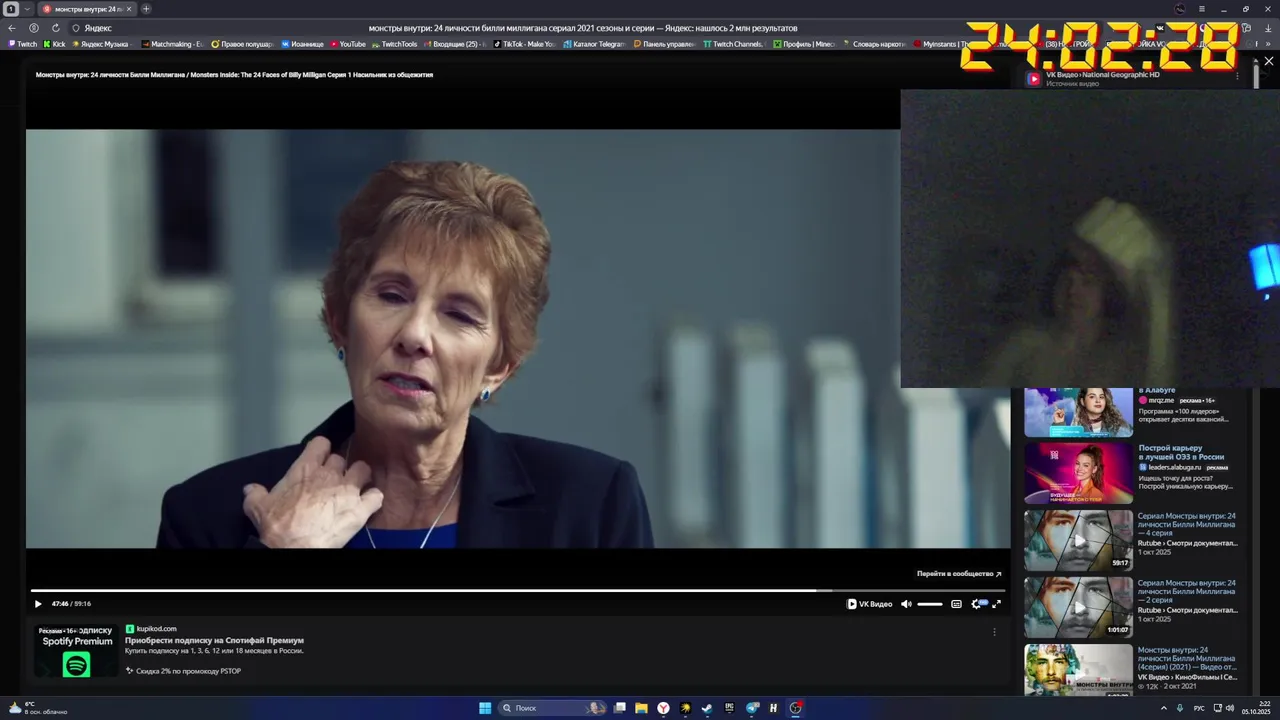Toggle video subtitles icon
This screenshot has height=720, width=1280.
(956, 604)
